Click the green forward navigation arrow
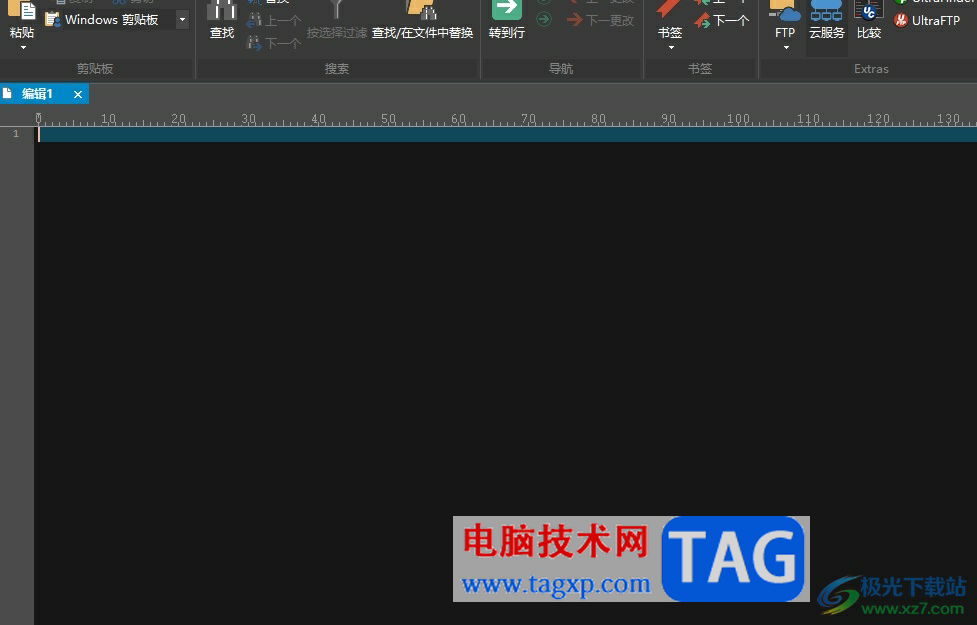The image size is (977, 625). coord(544,20)
